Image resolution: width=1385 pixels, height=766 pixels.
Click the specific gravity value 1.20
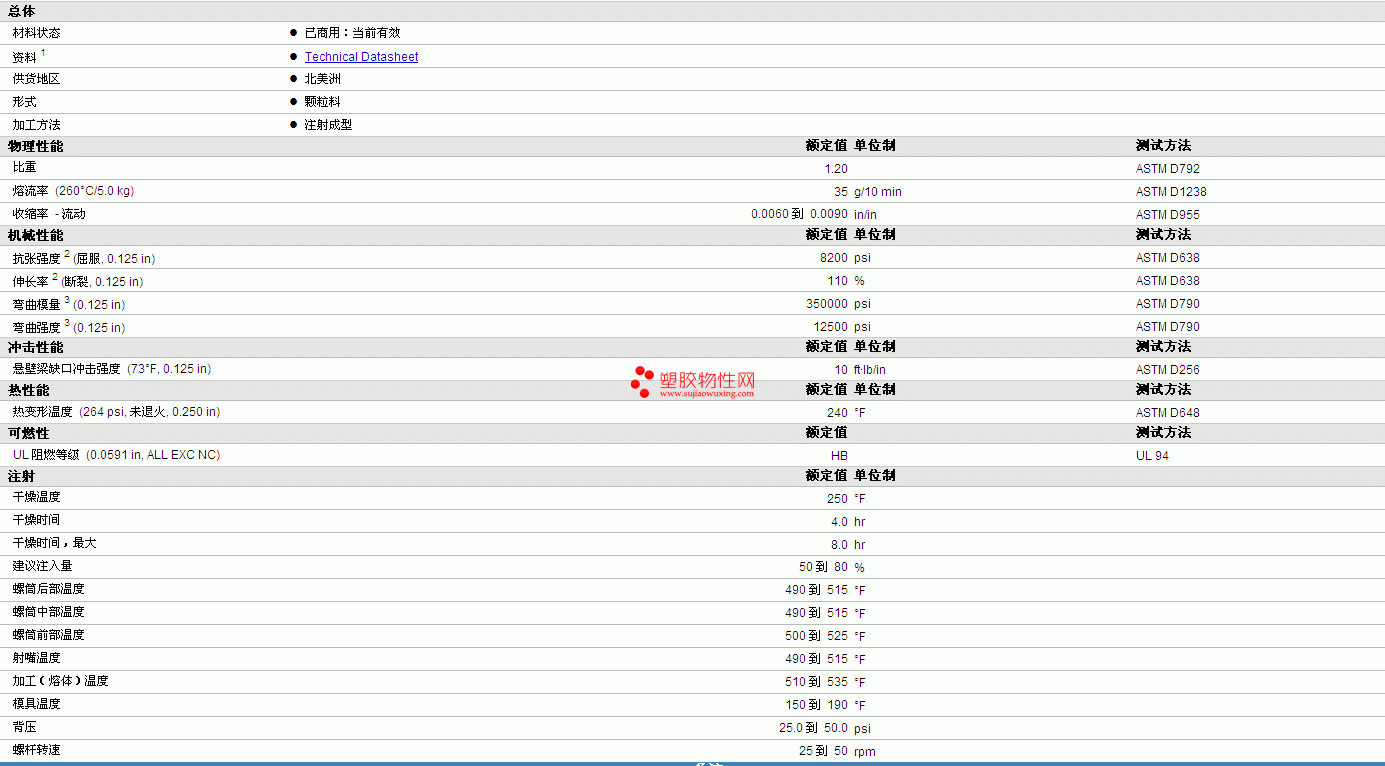(836, 169)
